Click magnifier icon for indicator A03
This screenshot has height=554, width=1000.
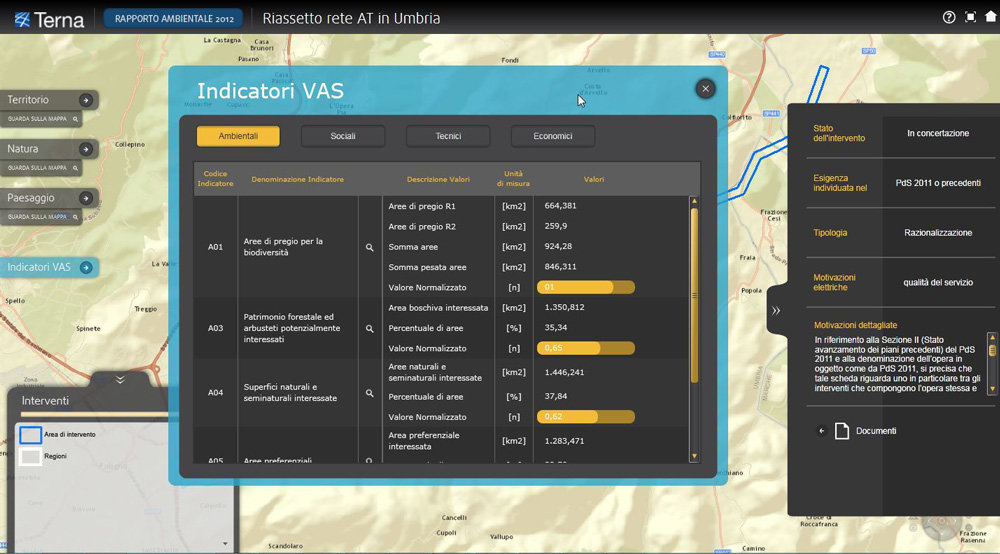(x=369, y=328)
